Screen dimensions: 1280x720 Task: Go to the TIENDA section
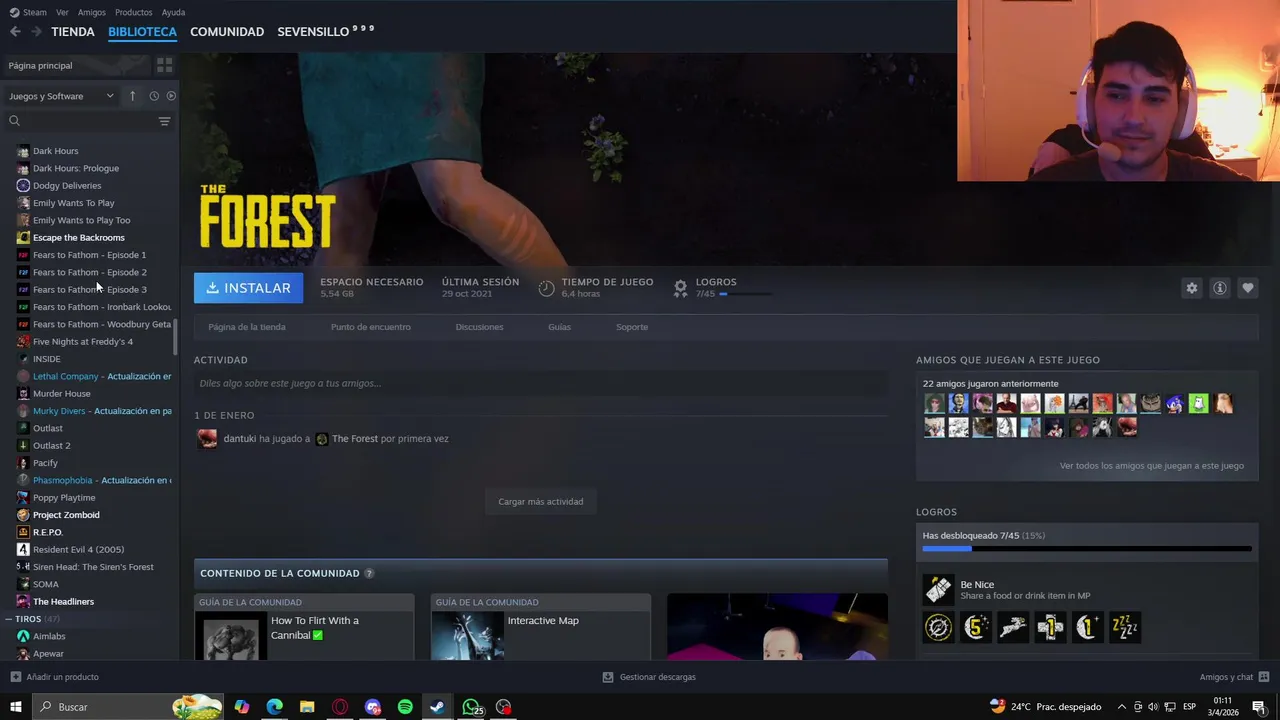(73, 32)
